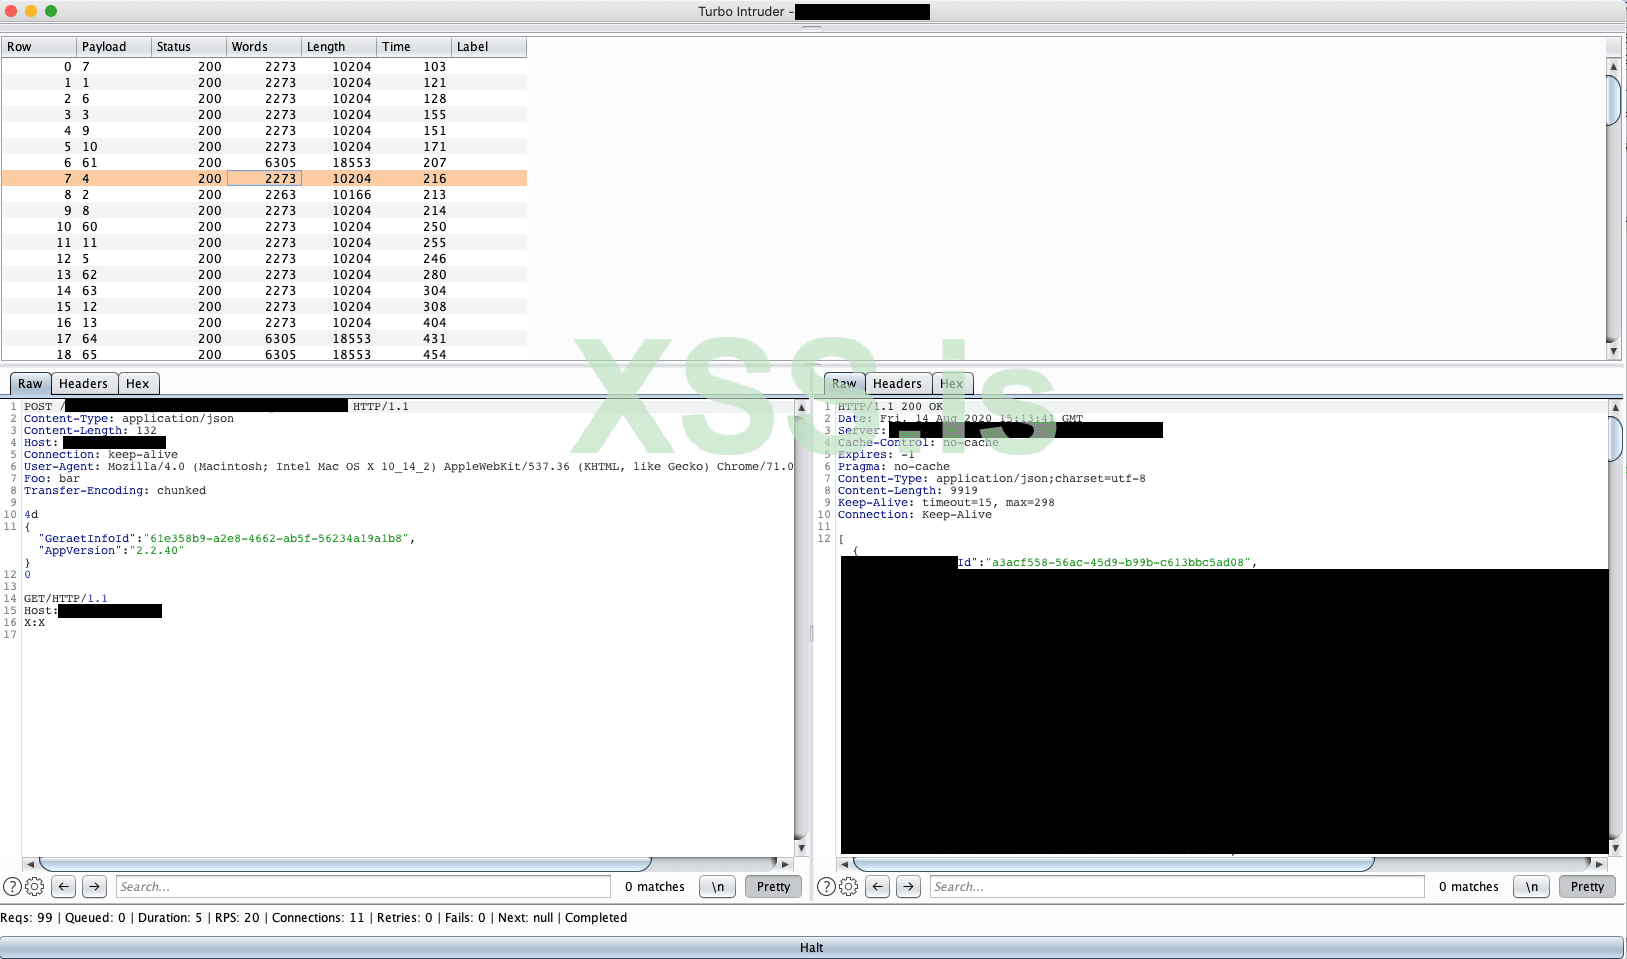Switch request panel to Headers tab
The width and height of the screenshot is (1627, 959).
click(x=83, y=384)
